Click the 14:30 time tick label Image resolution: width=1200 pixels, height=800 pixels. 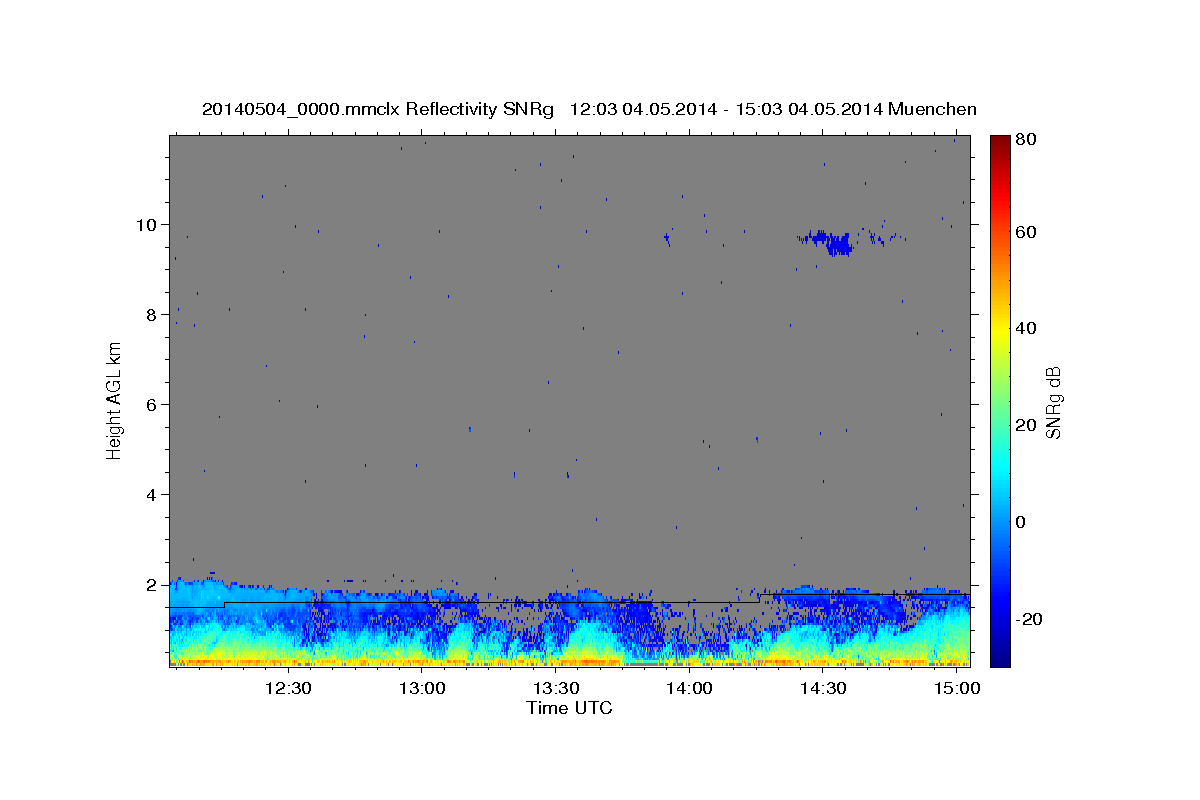824,689
